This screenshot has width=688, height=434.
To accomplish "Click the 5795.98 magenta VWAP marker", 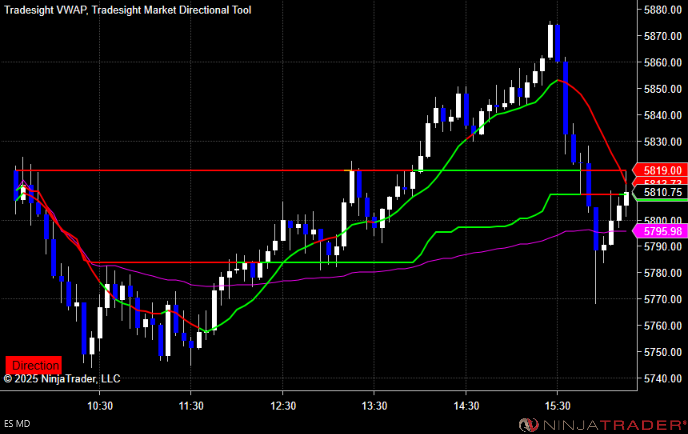I will tap(659, 231).
